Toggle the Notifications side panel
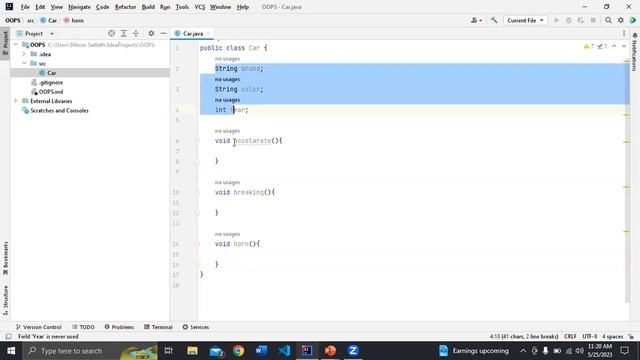The image size is (640, 360). pyautogui.click(x=635, y=52)
